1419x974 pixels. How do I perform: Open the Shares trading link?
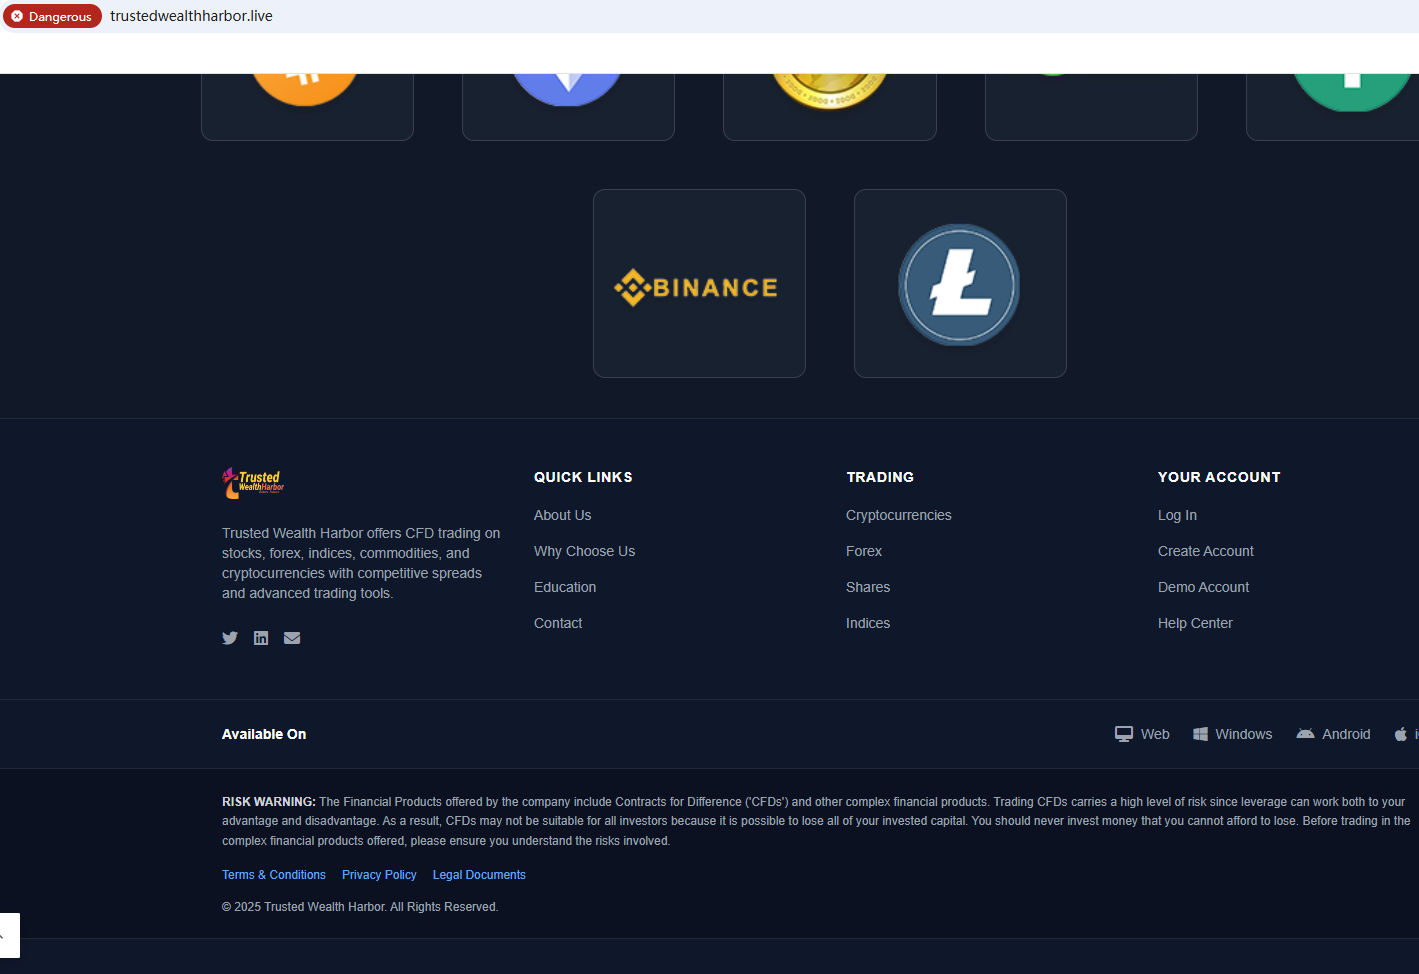tap(868, 587)
